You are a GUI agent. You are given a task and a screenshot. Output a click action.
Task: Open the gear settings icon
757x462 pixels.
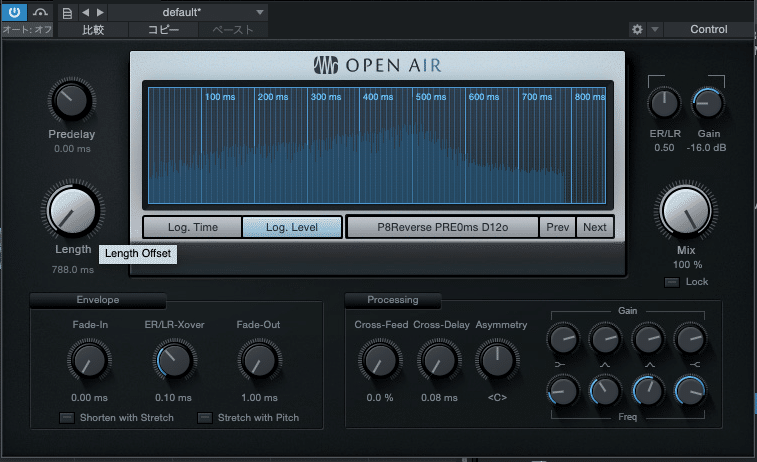click(x=637, y=29)
